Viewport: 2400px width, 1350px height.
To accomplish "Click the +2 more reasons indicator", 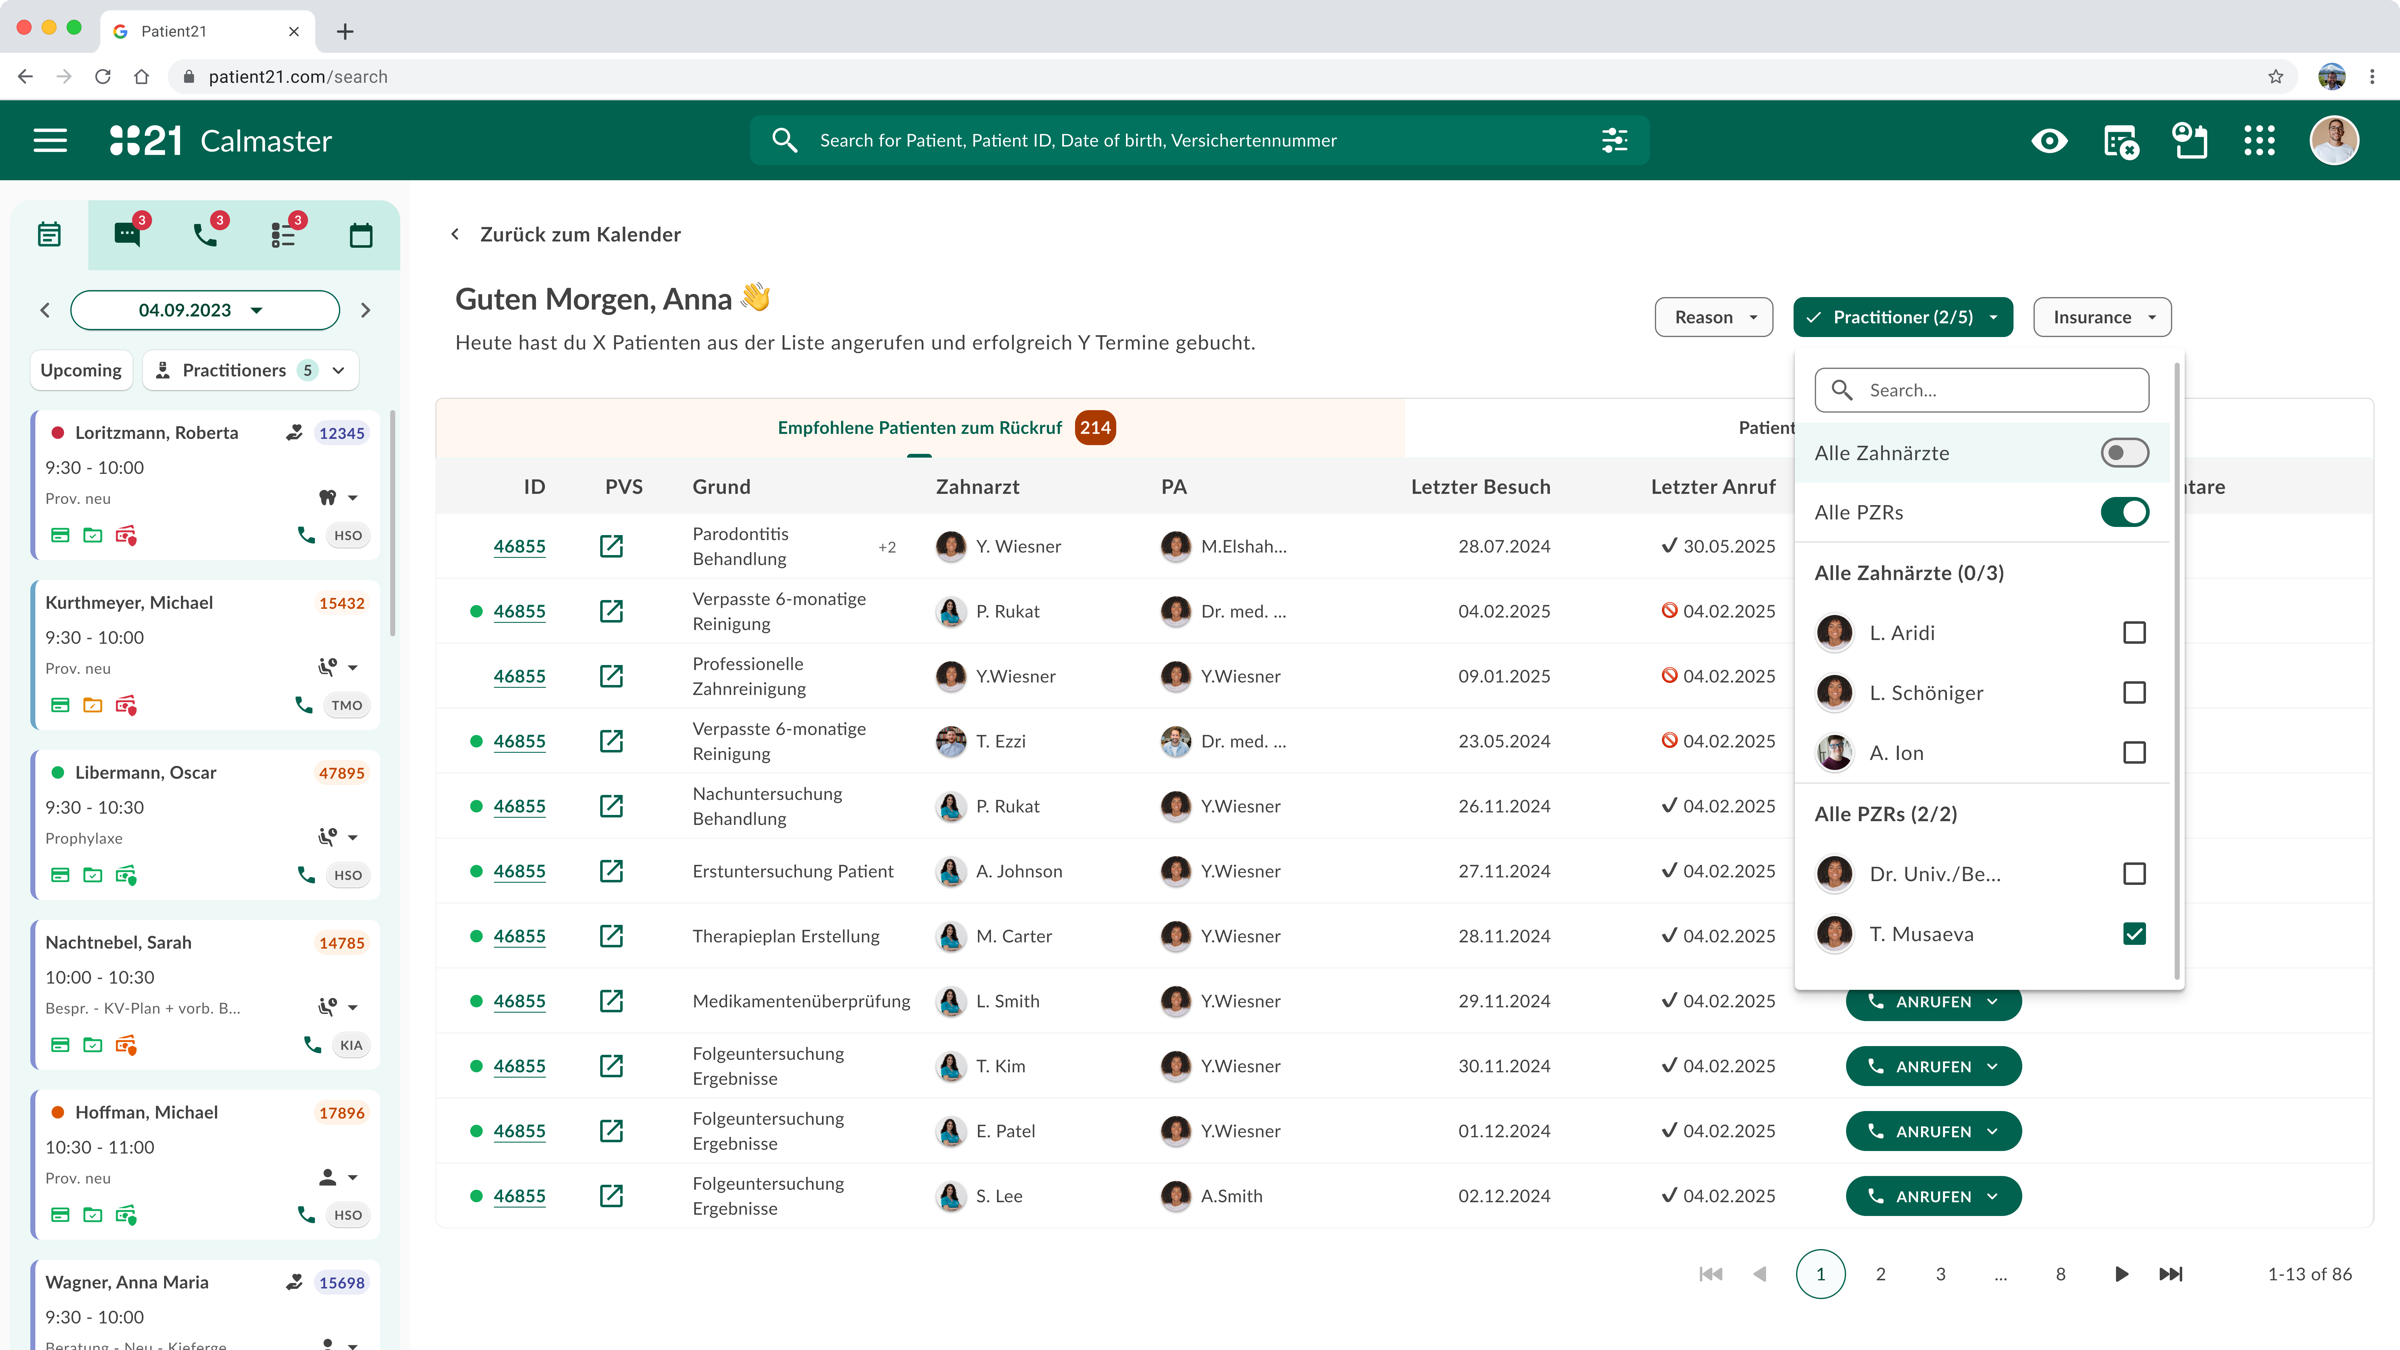I will [887, 547].
